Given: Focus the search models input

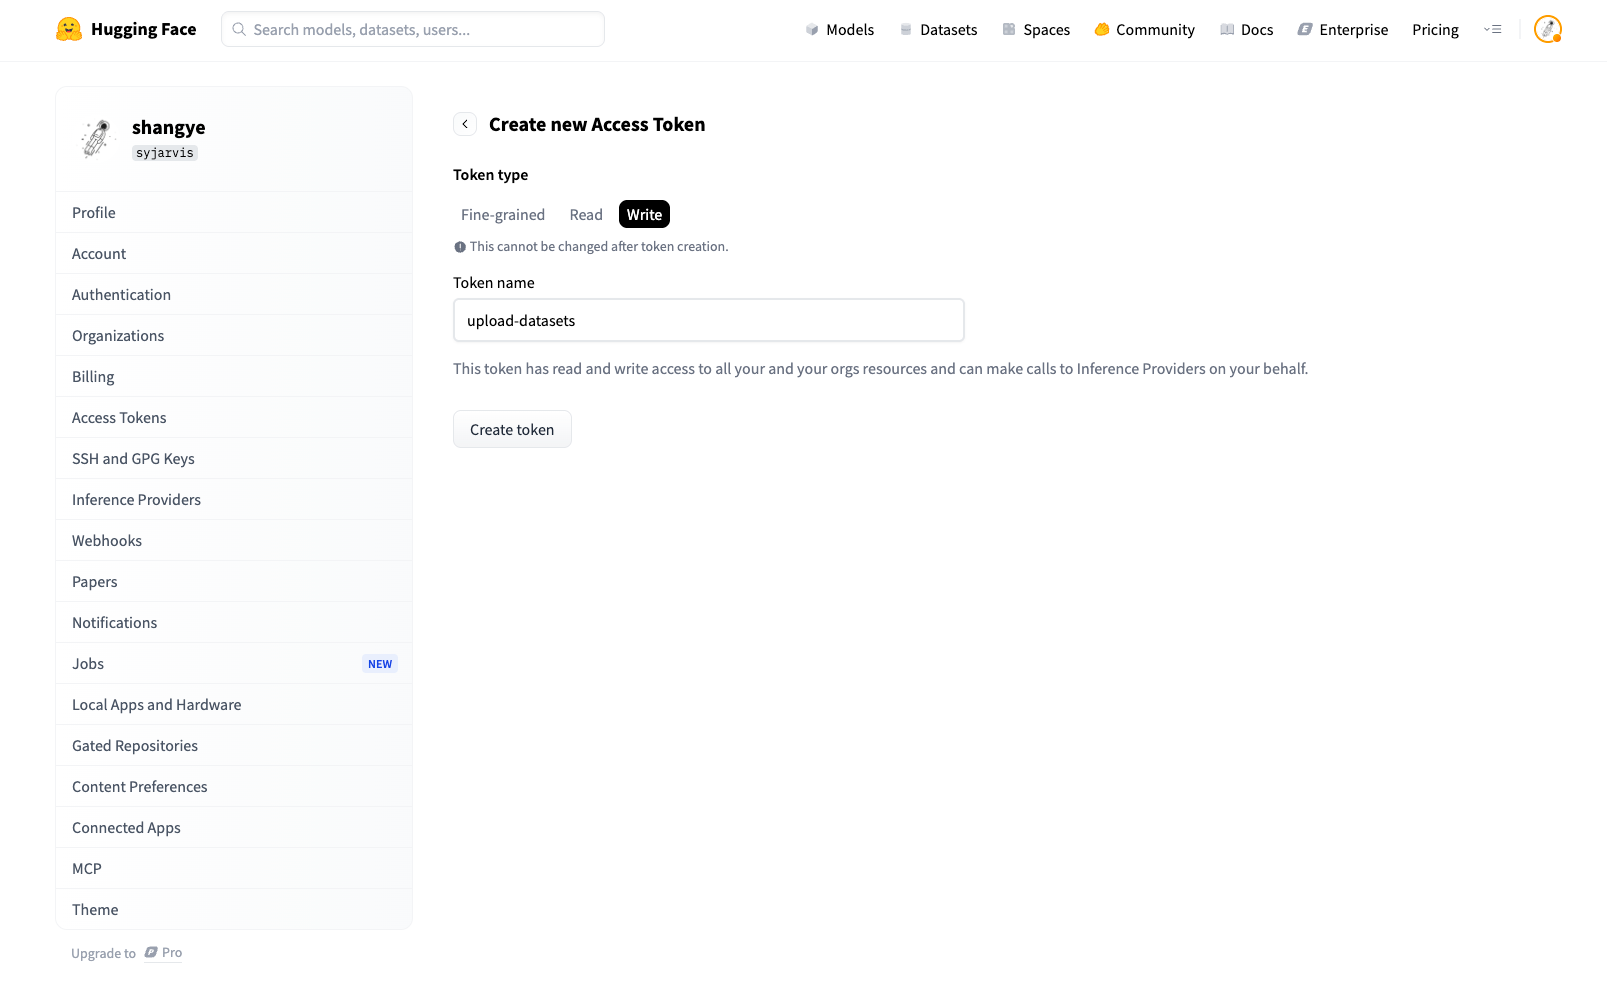Looking at the screenshot, I should (x=413, y=29).
